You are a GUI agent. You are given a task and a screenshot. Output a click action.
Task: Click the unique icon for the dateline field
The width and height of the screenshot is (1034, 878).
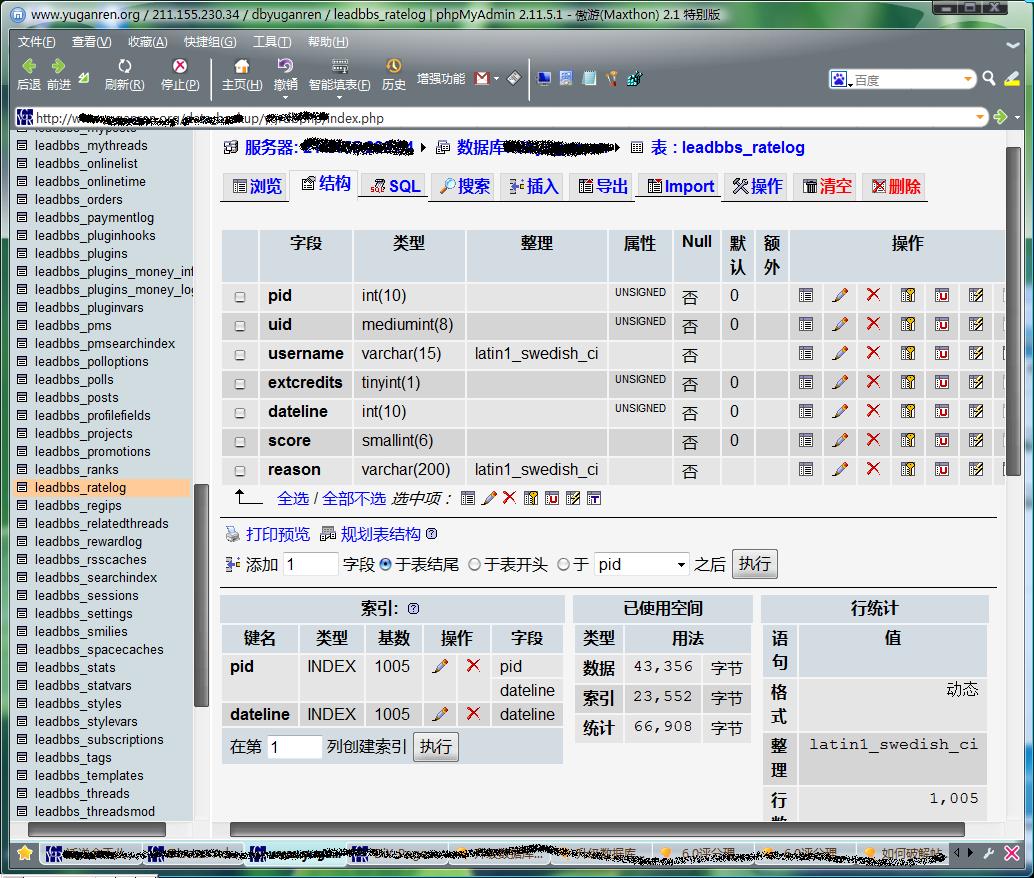tap(942, 412)
